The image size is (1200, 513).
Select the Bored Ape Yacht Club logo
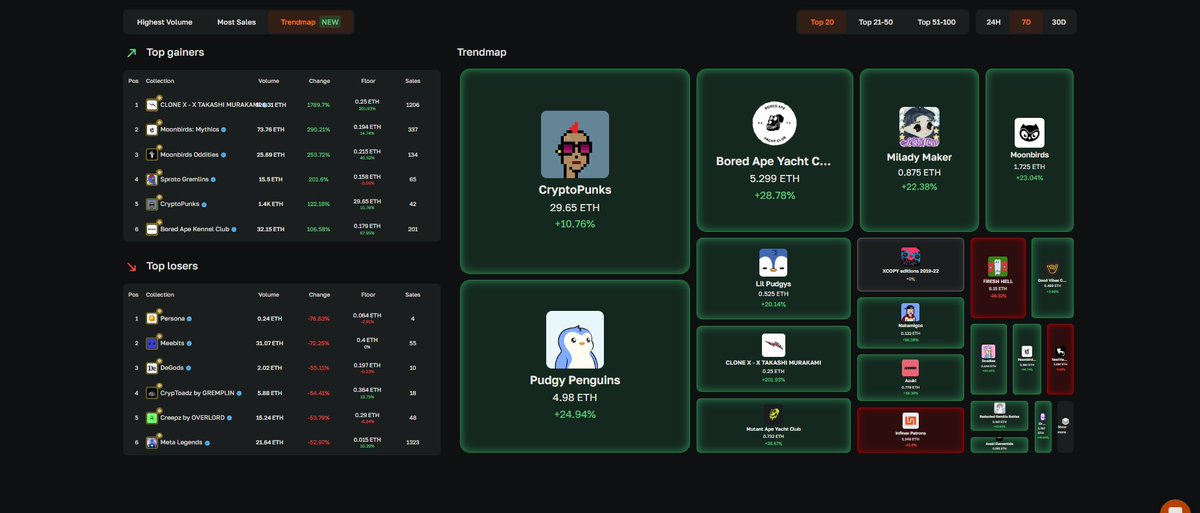(x=774, y=124)
